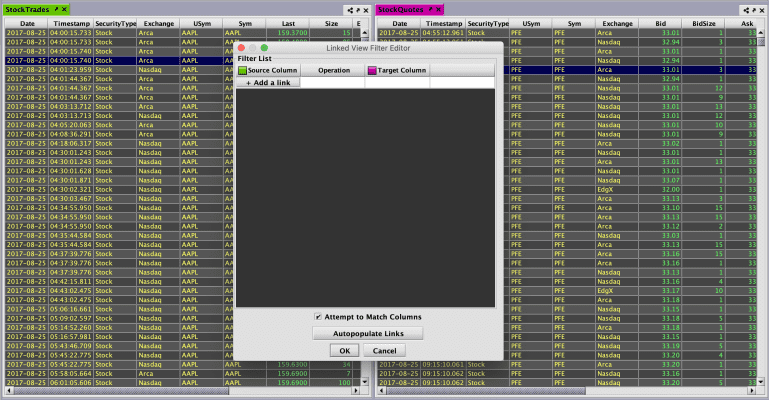Viewport: 769px width, 400px height.
Task: Close the StockTrades tab via its X
Action: [x=64, y=8]
